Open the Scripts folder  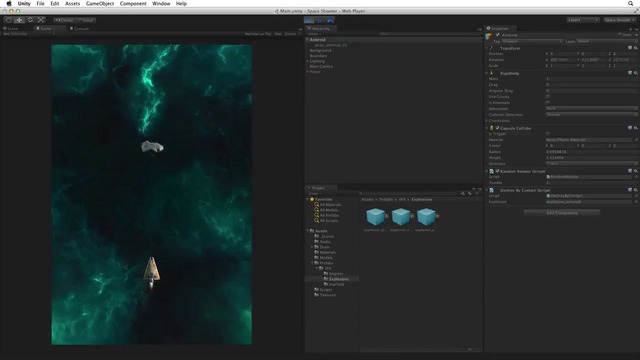pos(326,289)
